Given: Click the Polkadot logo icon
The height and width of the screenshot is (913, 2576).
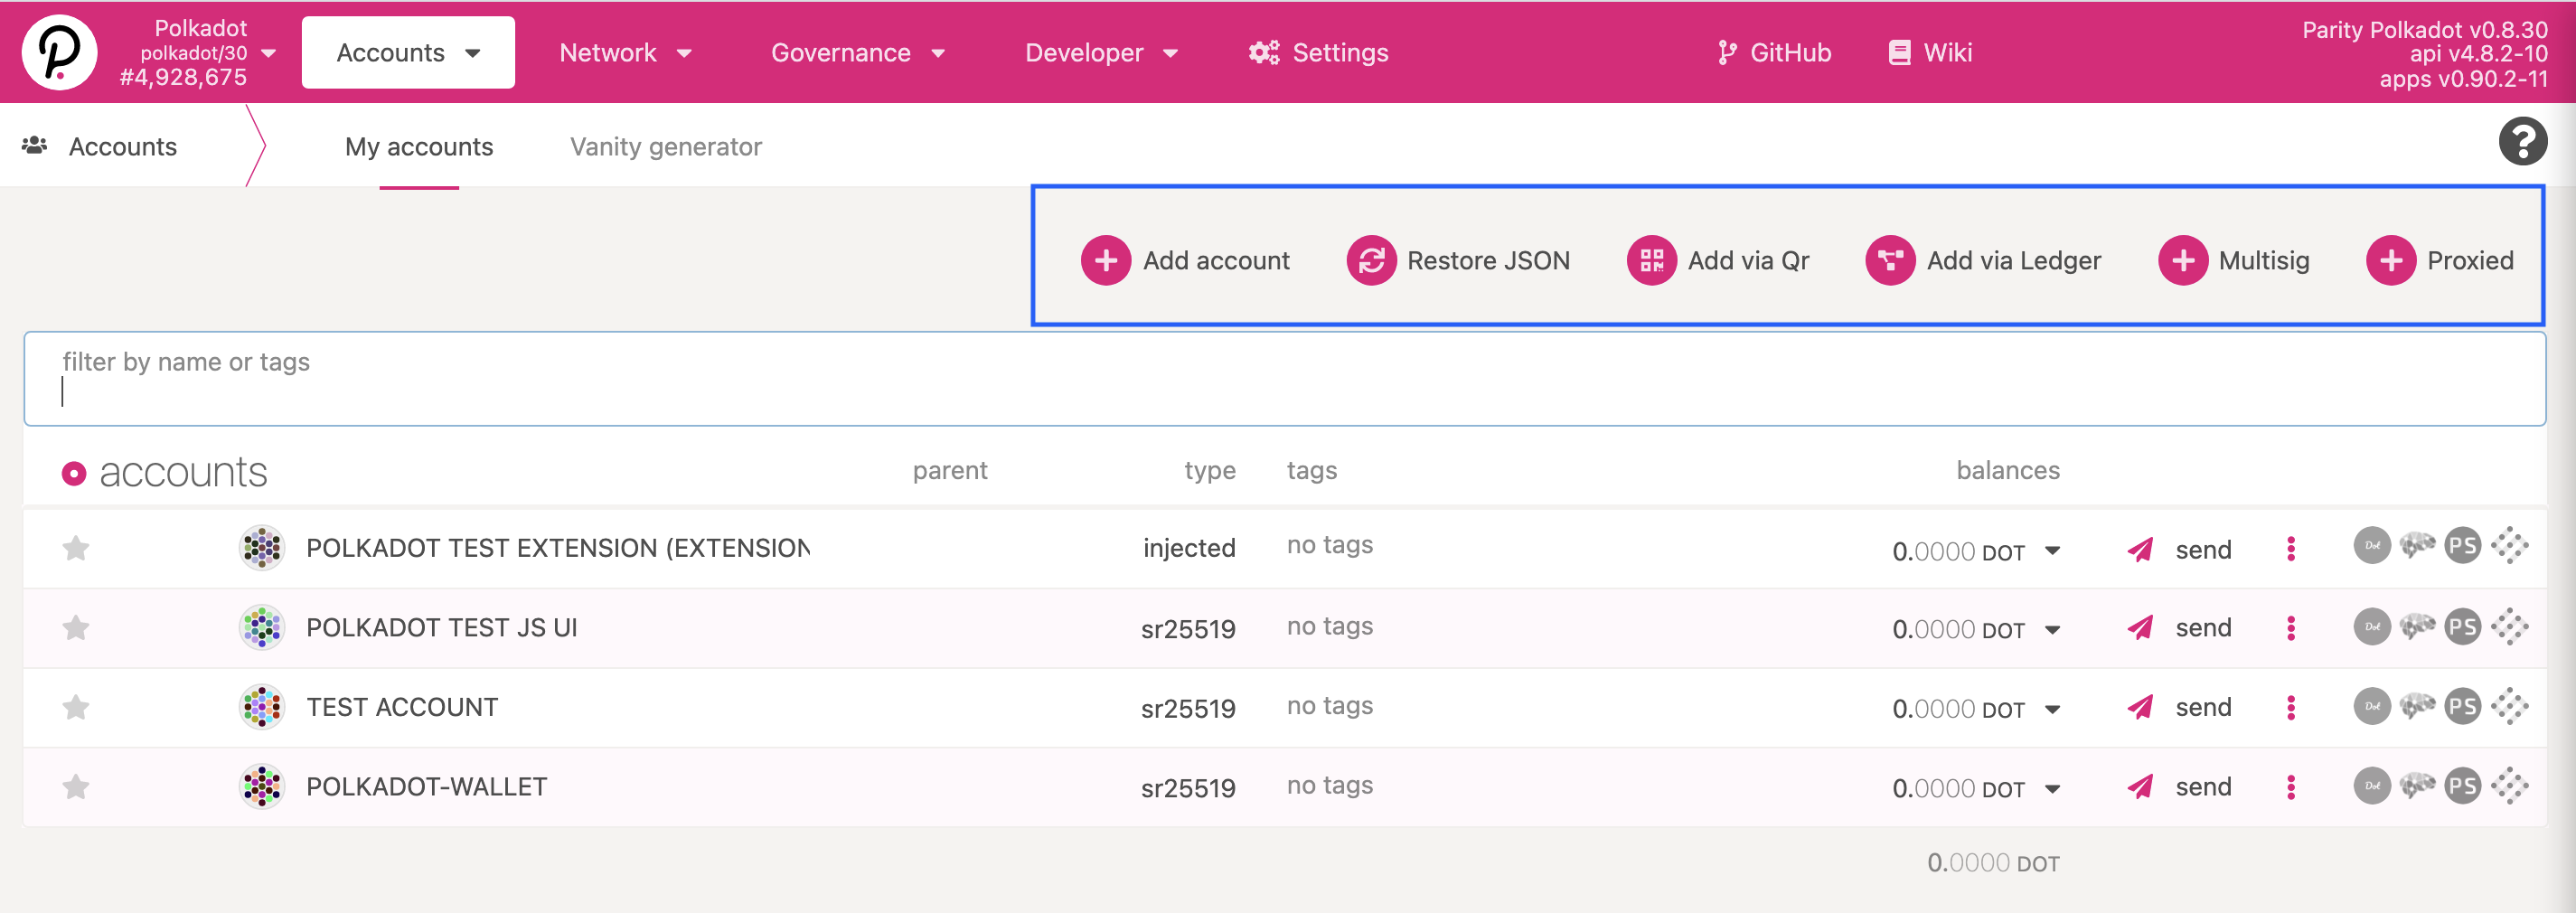Looking at the screenshot, I should click(59, 52).
